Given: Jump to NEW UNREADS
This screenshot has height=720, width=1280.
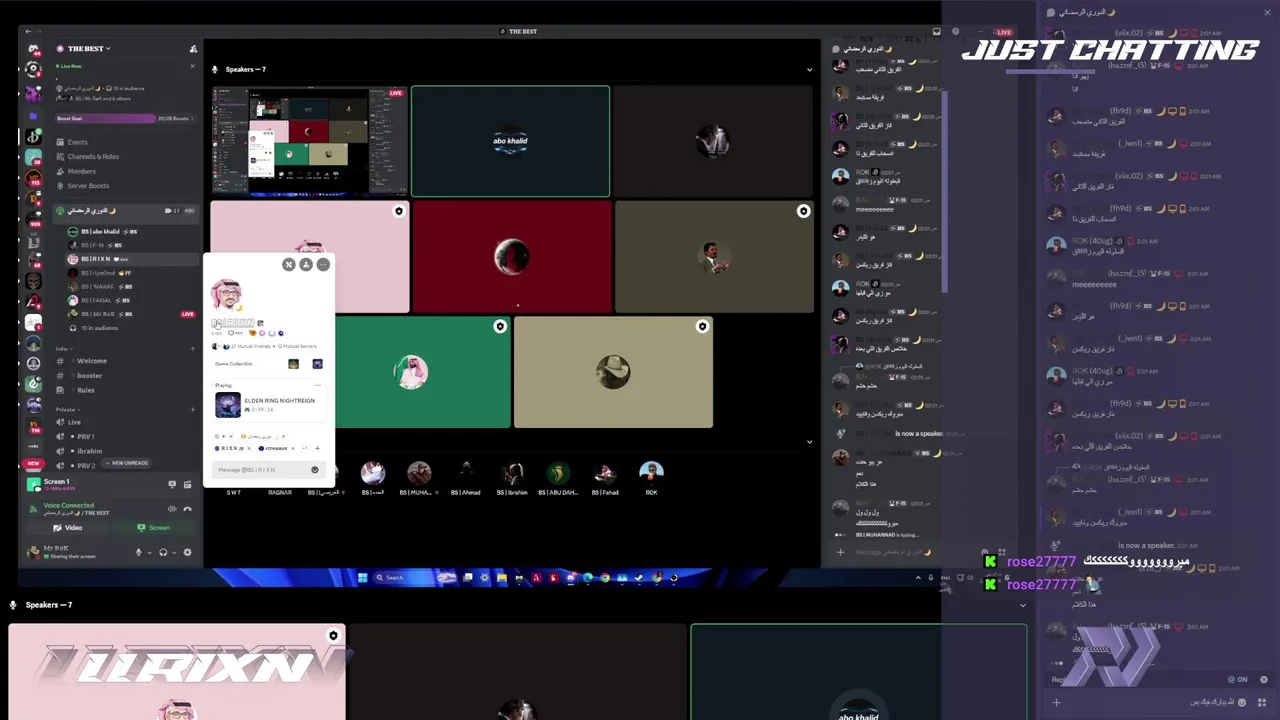Looking at the screenshot, I should pyautogui.click(x=126, y=463).
